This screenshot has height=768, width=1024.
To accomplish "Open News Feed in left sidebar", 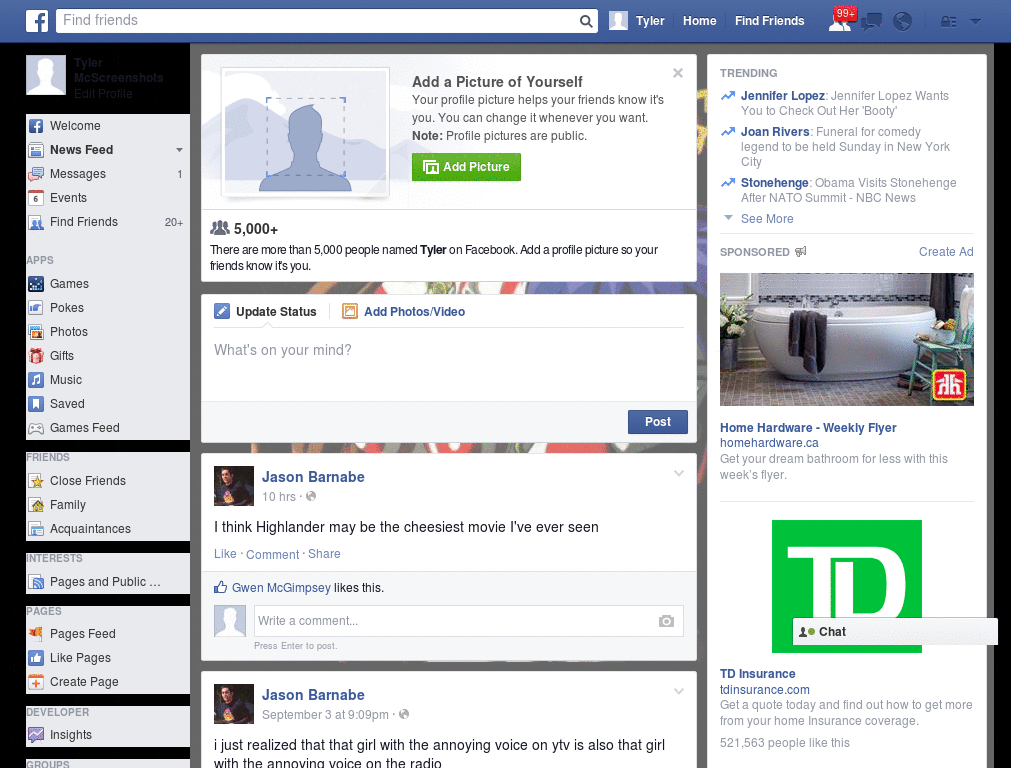I will 82,150.
